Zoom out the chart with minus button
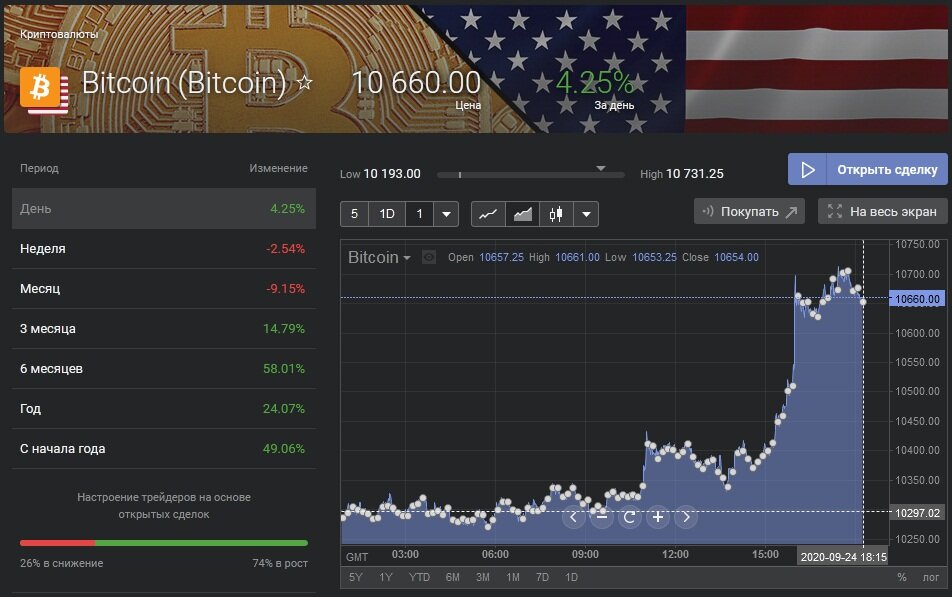 (601, 517)
